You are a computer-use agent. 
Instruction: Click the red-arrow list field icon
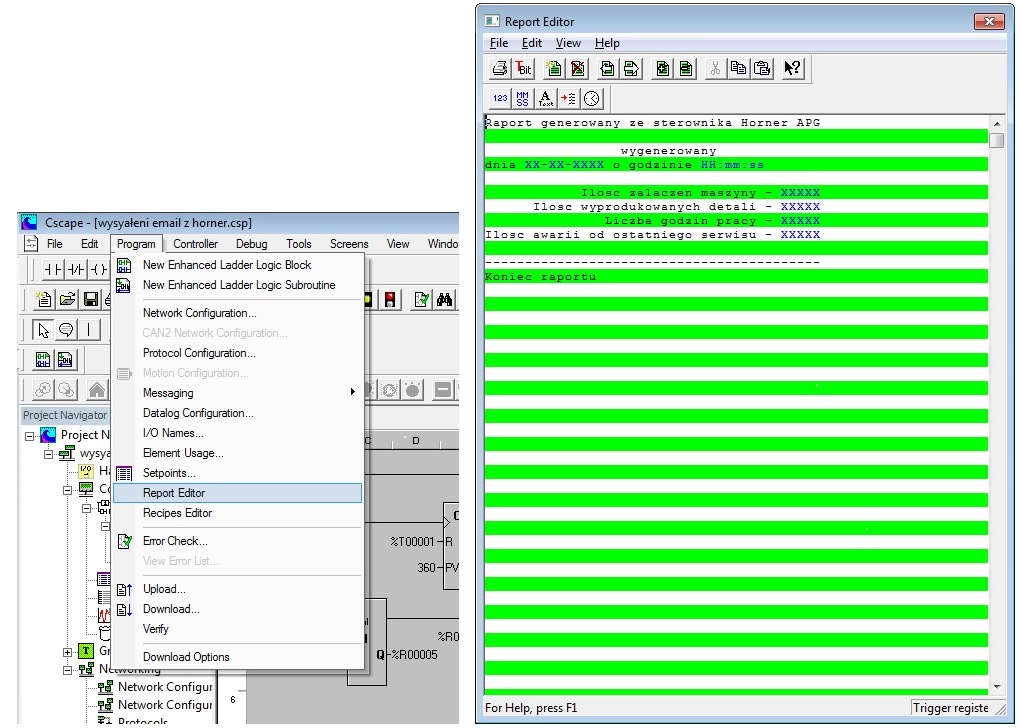[x=568, y=98]
